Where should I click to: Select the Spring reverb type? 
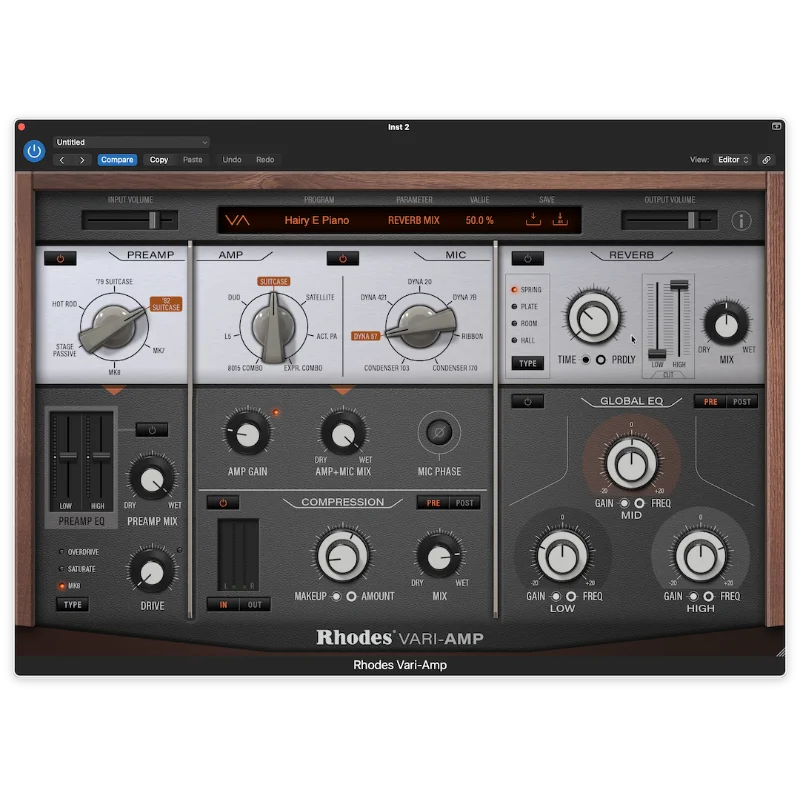pos(526,289)
